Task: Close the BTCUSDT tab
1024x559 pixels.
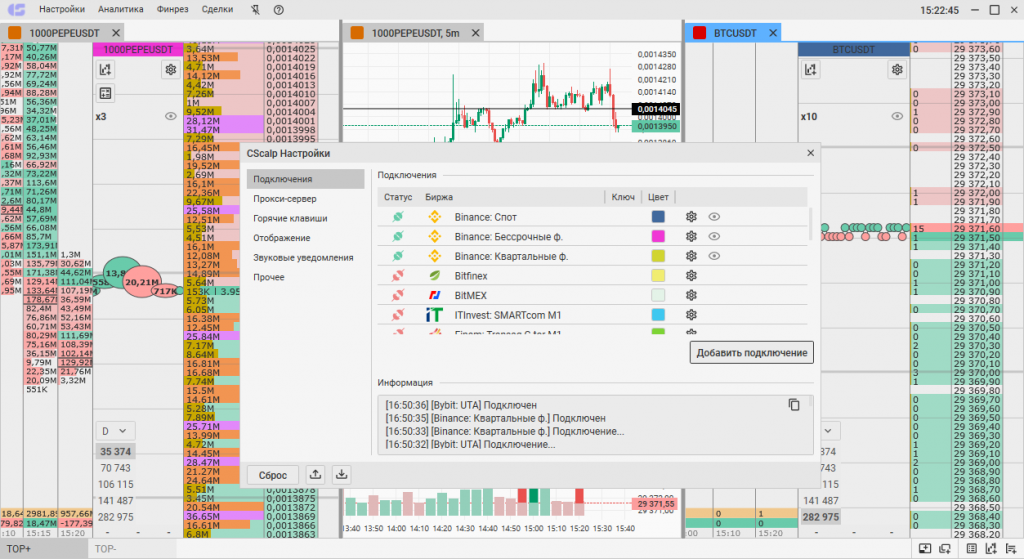Action: click(x=773, y=33)
